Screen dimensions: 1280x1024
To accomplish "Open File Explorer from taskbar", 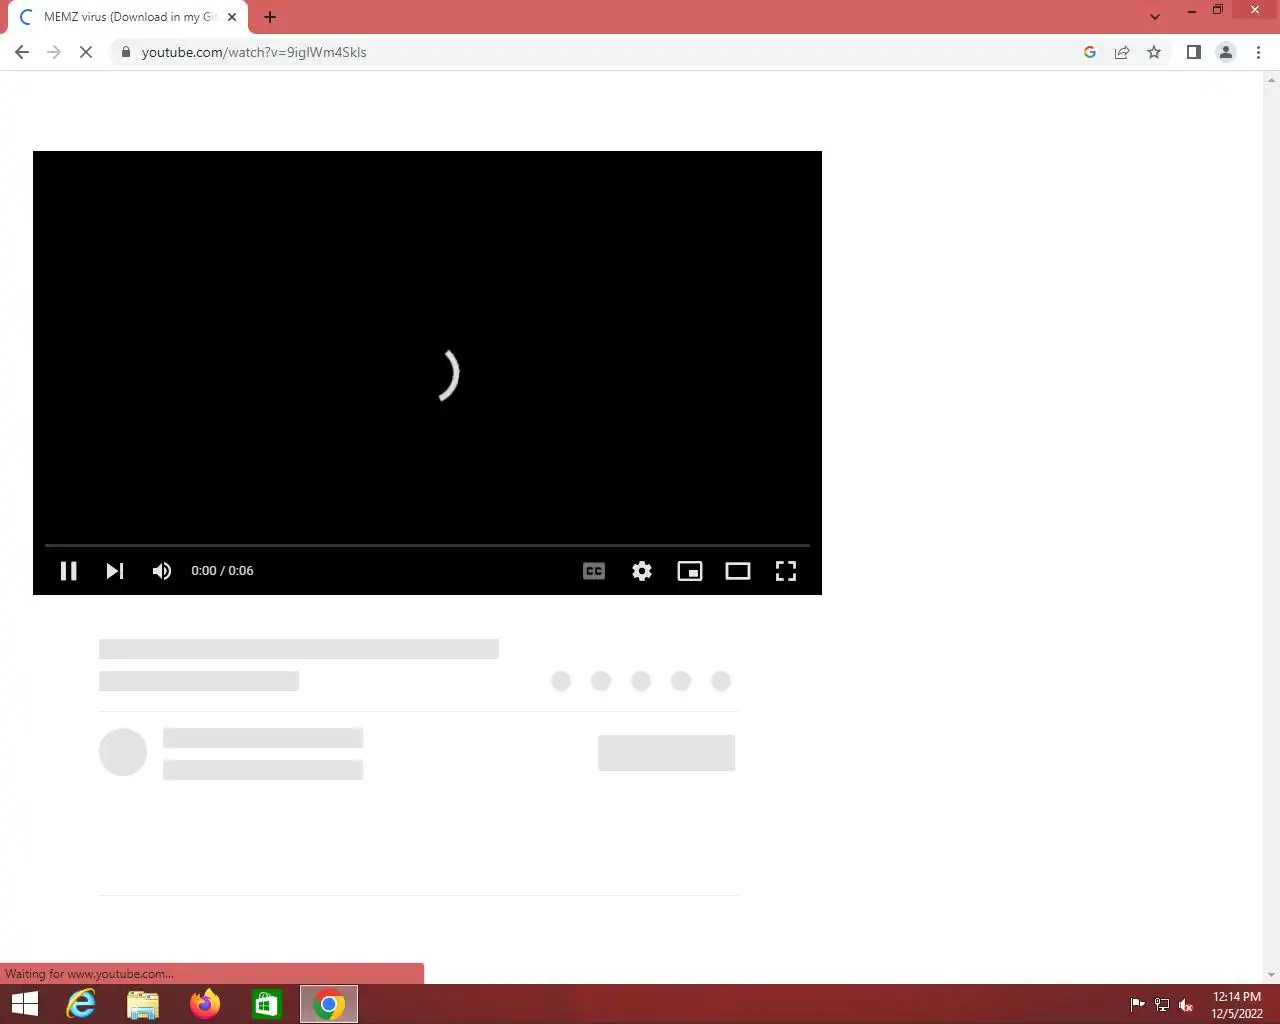I will click(143, 1004).
